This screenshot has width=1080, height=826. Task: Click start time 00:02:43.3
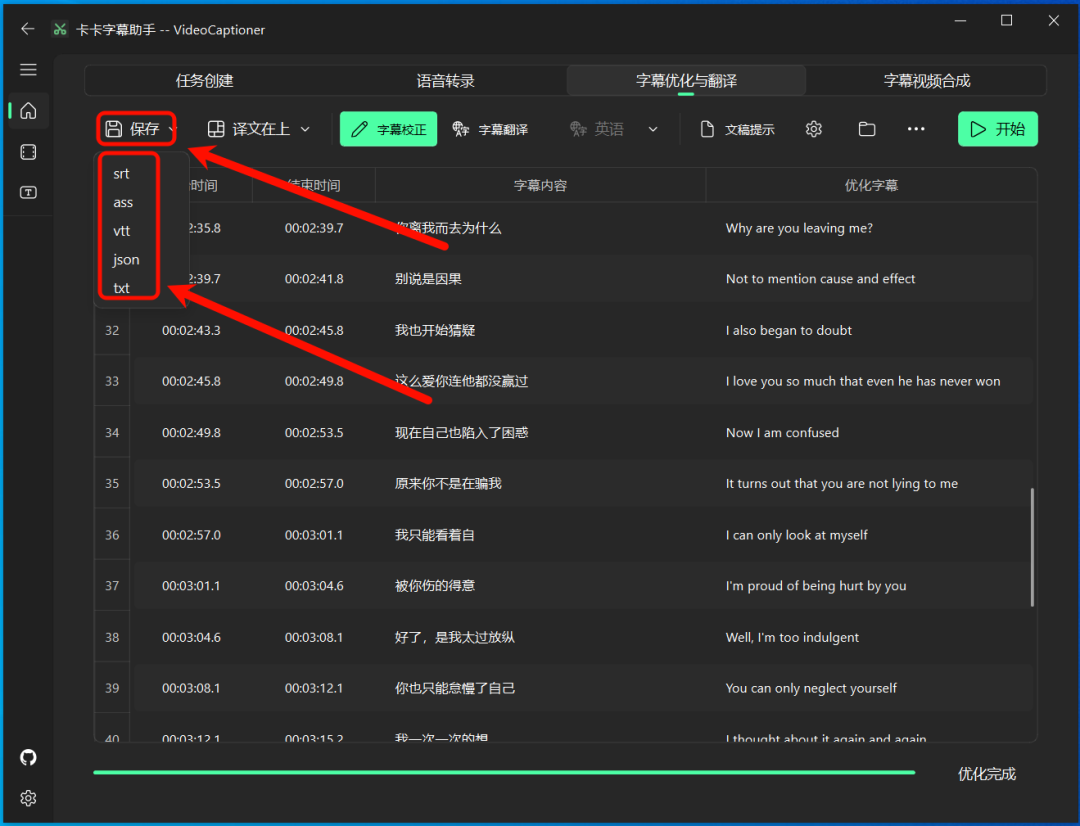(x=191, y=330)
